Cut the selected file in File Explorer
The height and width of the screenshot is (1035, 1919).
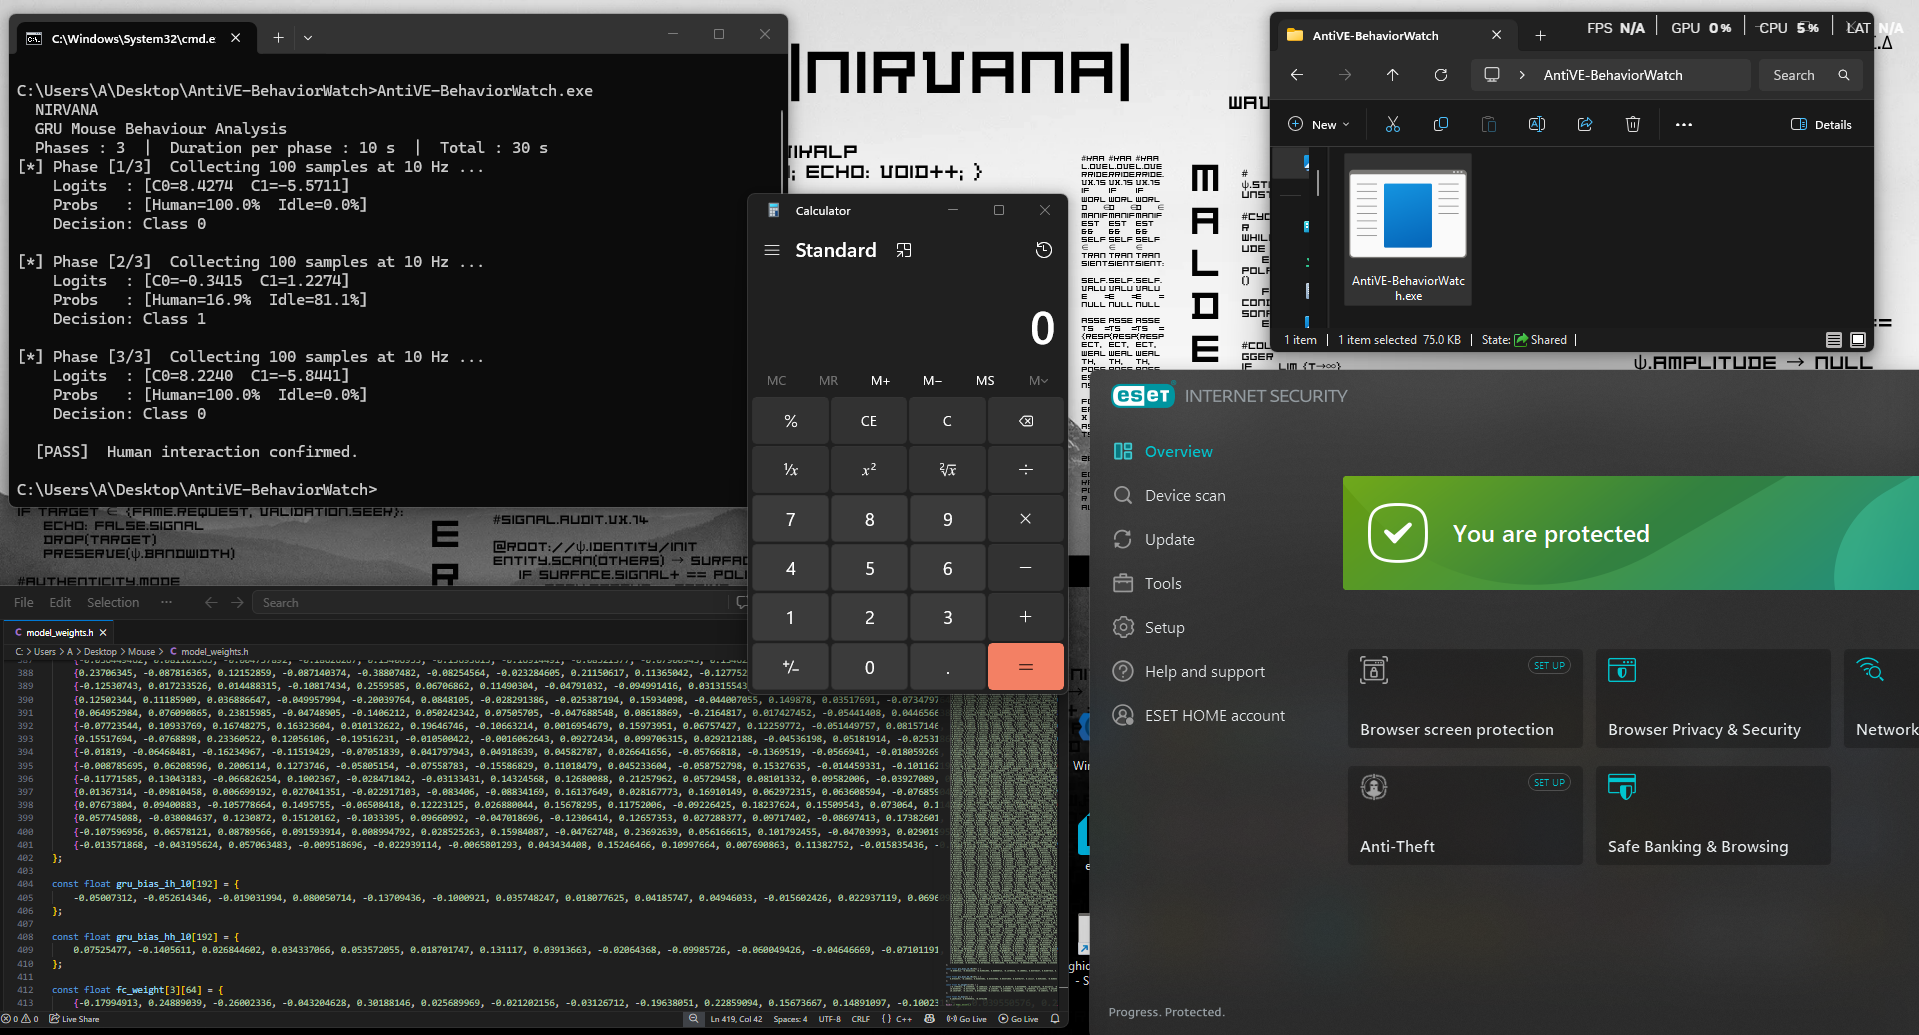(x=1392, y=124)
